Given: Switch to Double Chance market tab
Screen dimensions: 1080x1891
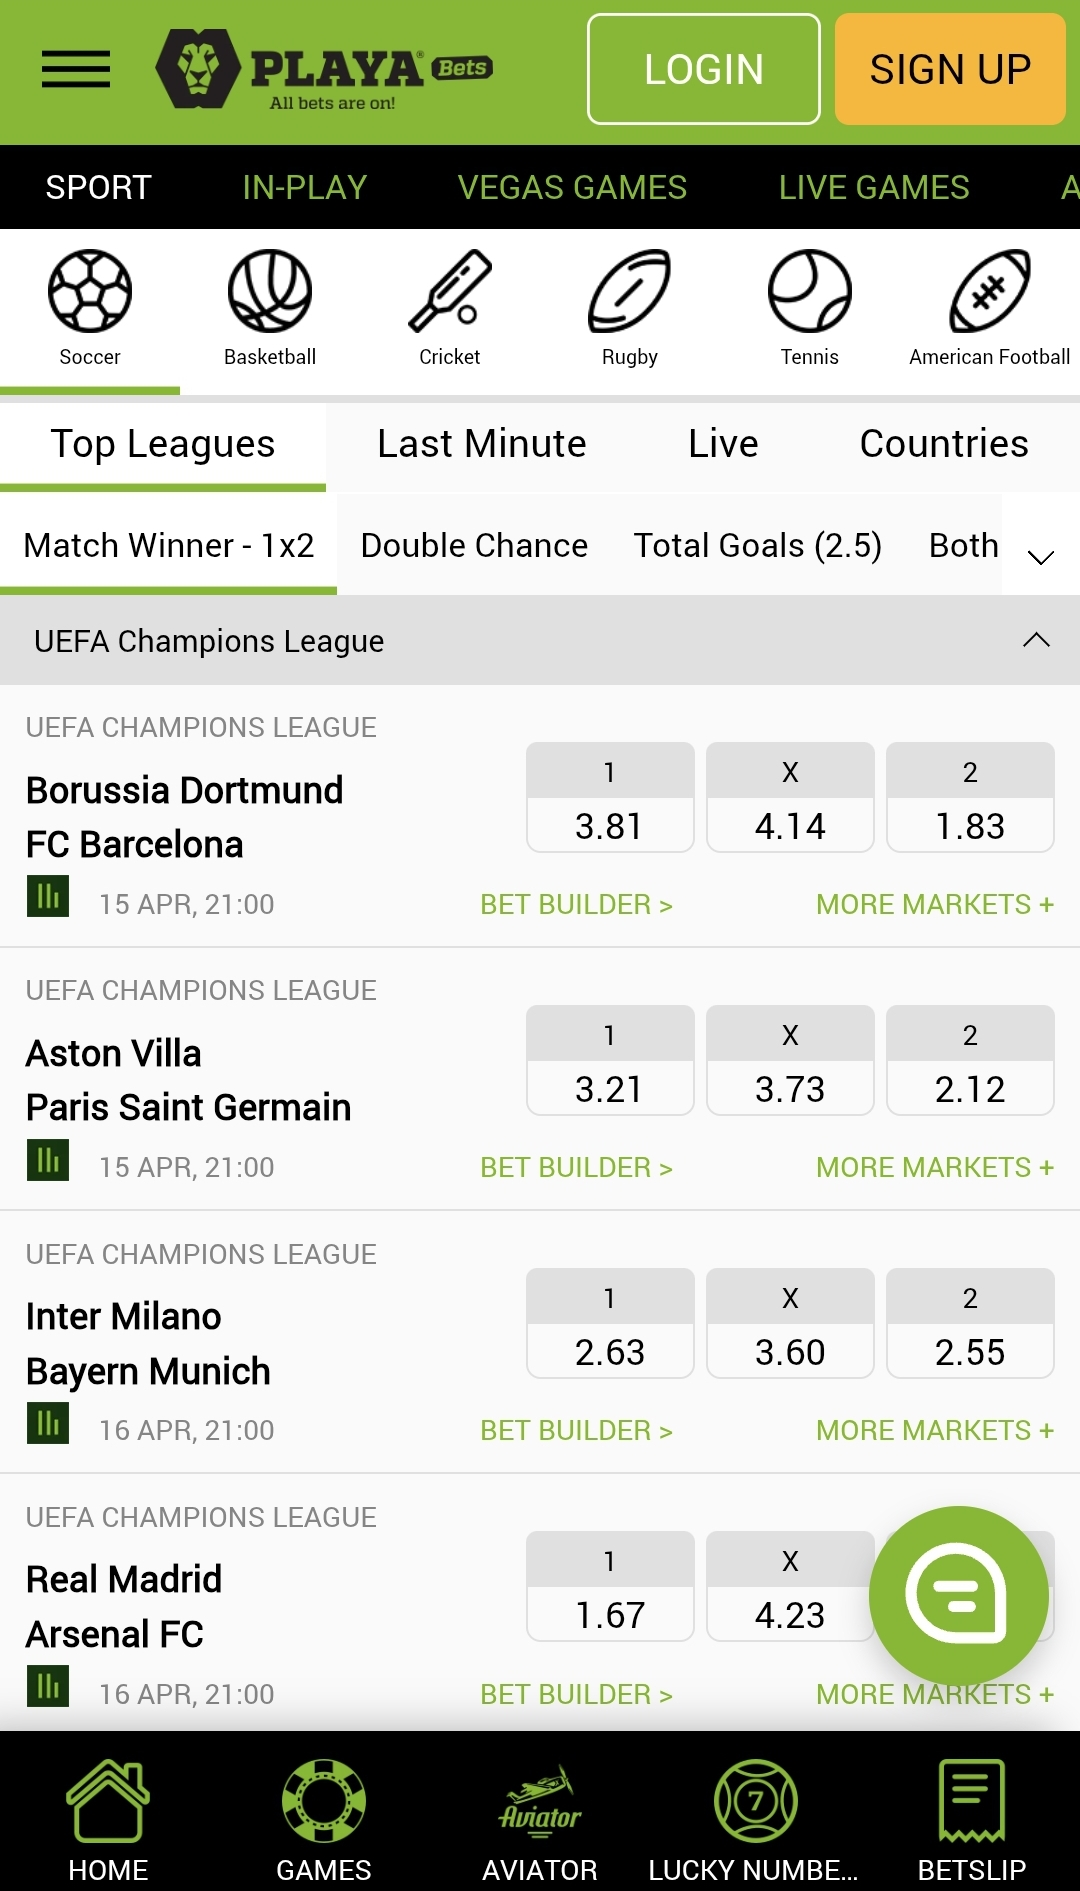Looking at the screenshot, I should tap(474, 546).
